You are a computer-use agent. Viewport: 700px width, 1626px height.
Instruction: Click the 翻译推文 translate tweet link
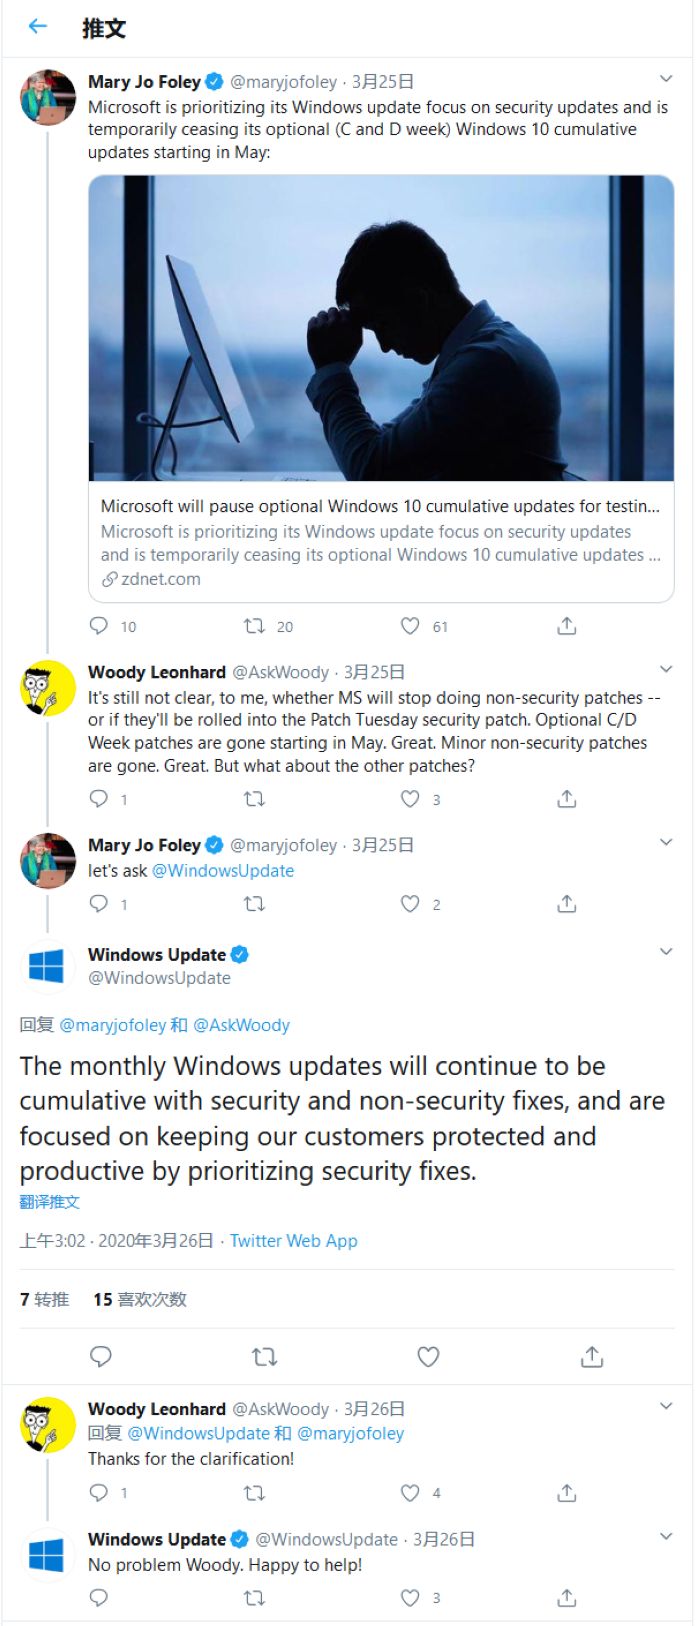point(50,1202)
